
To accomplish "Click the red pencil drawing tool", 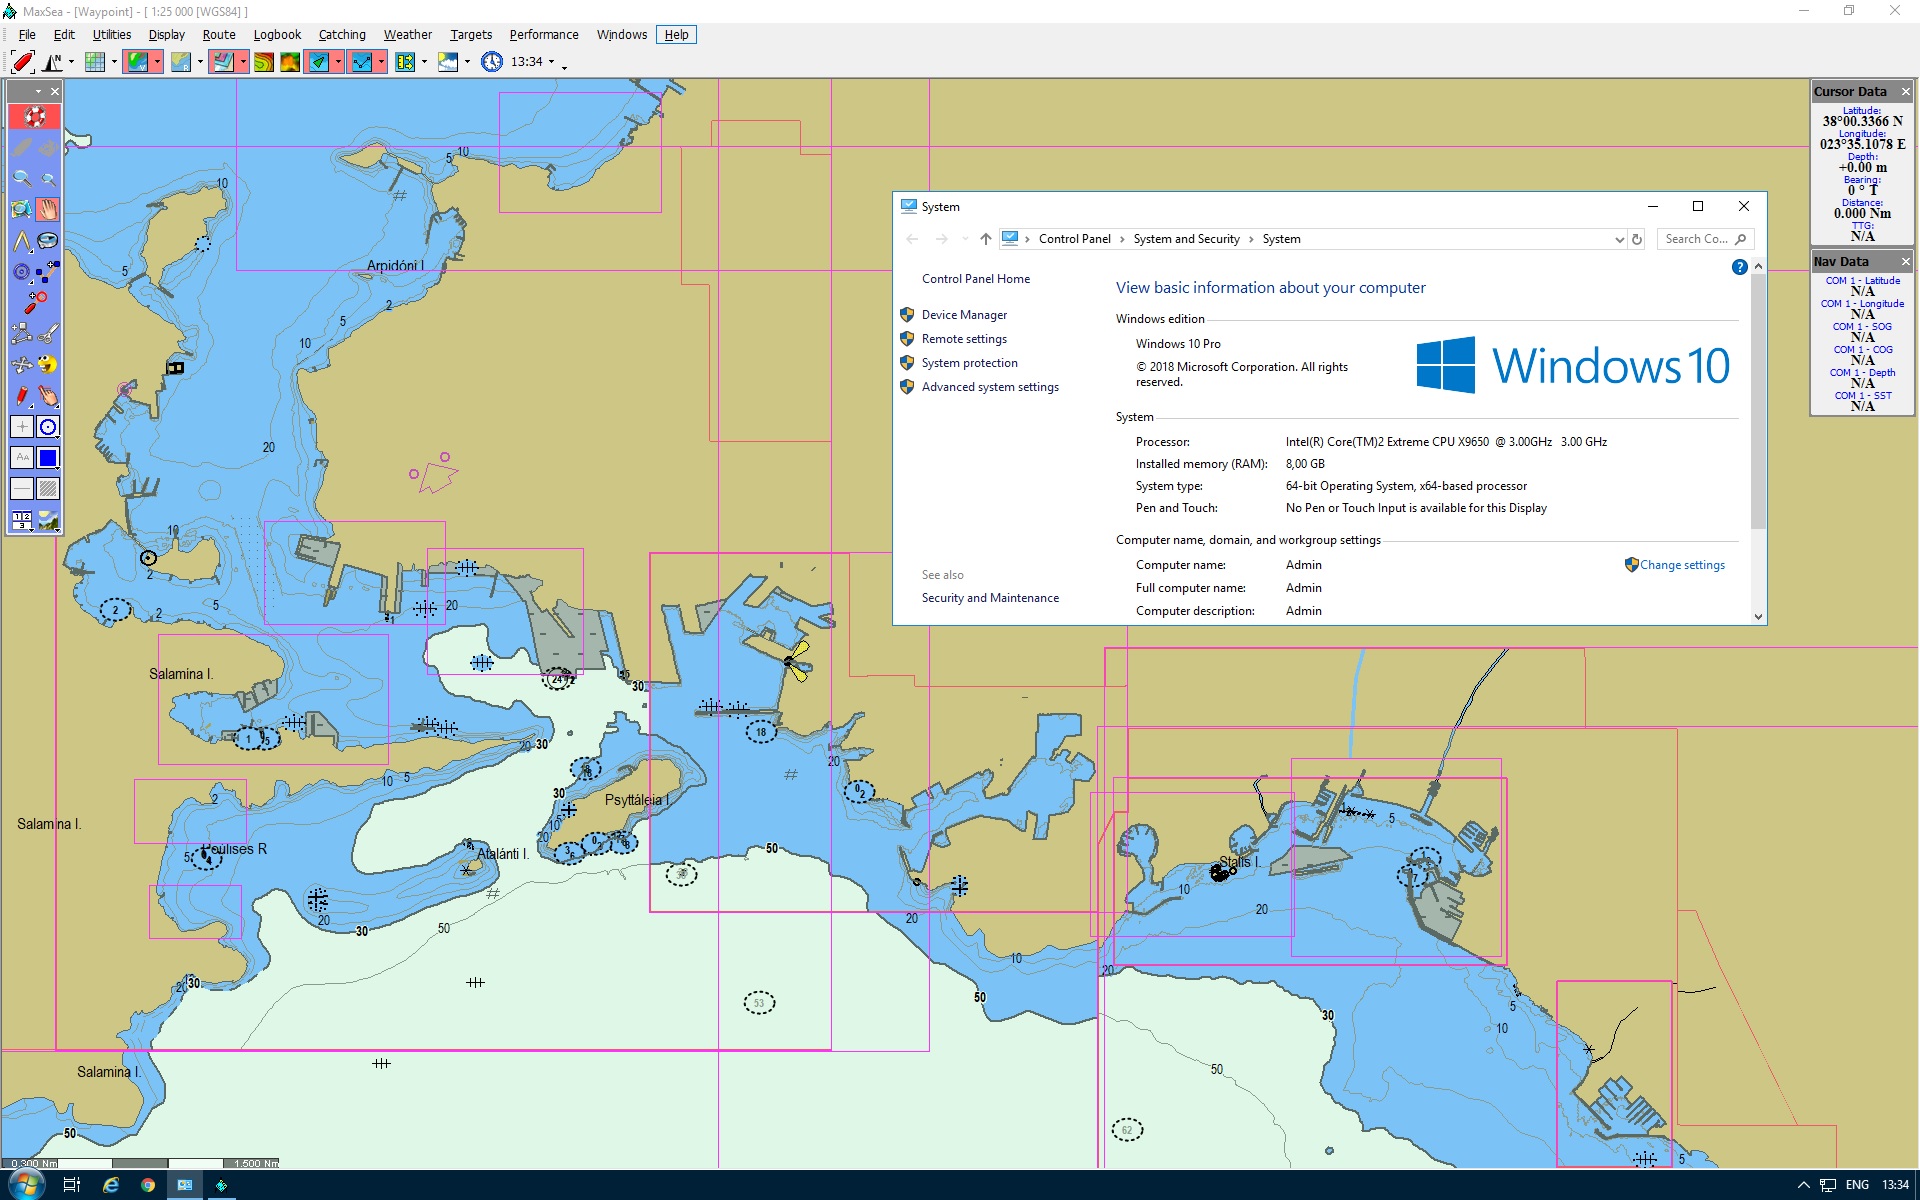I will (21, 396).
